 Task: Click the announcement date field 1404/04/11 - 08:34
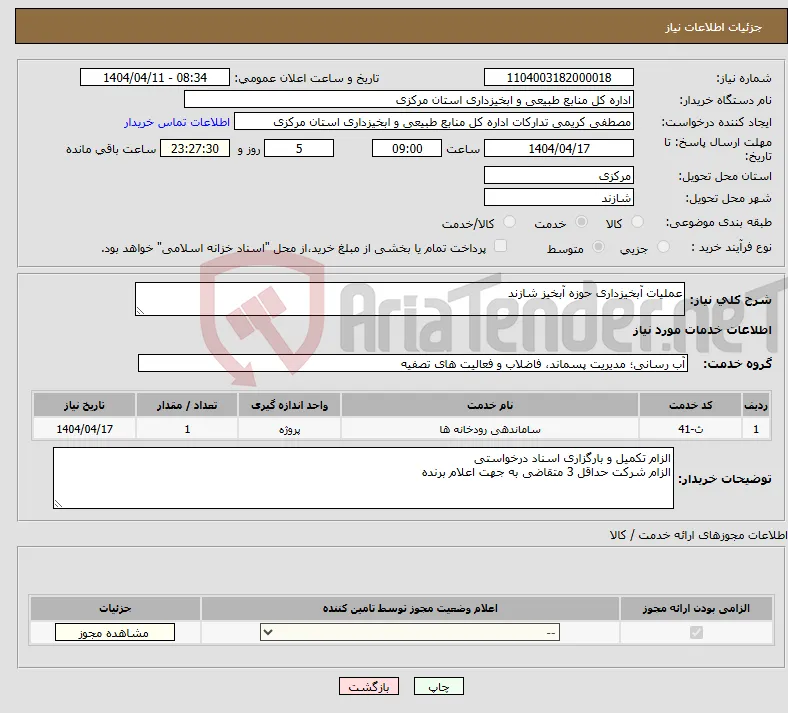155,77
